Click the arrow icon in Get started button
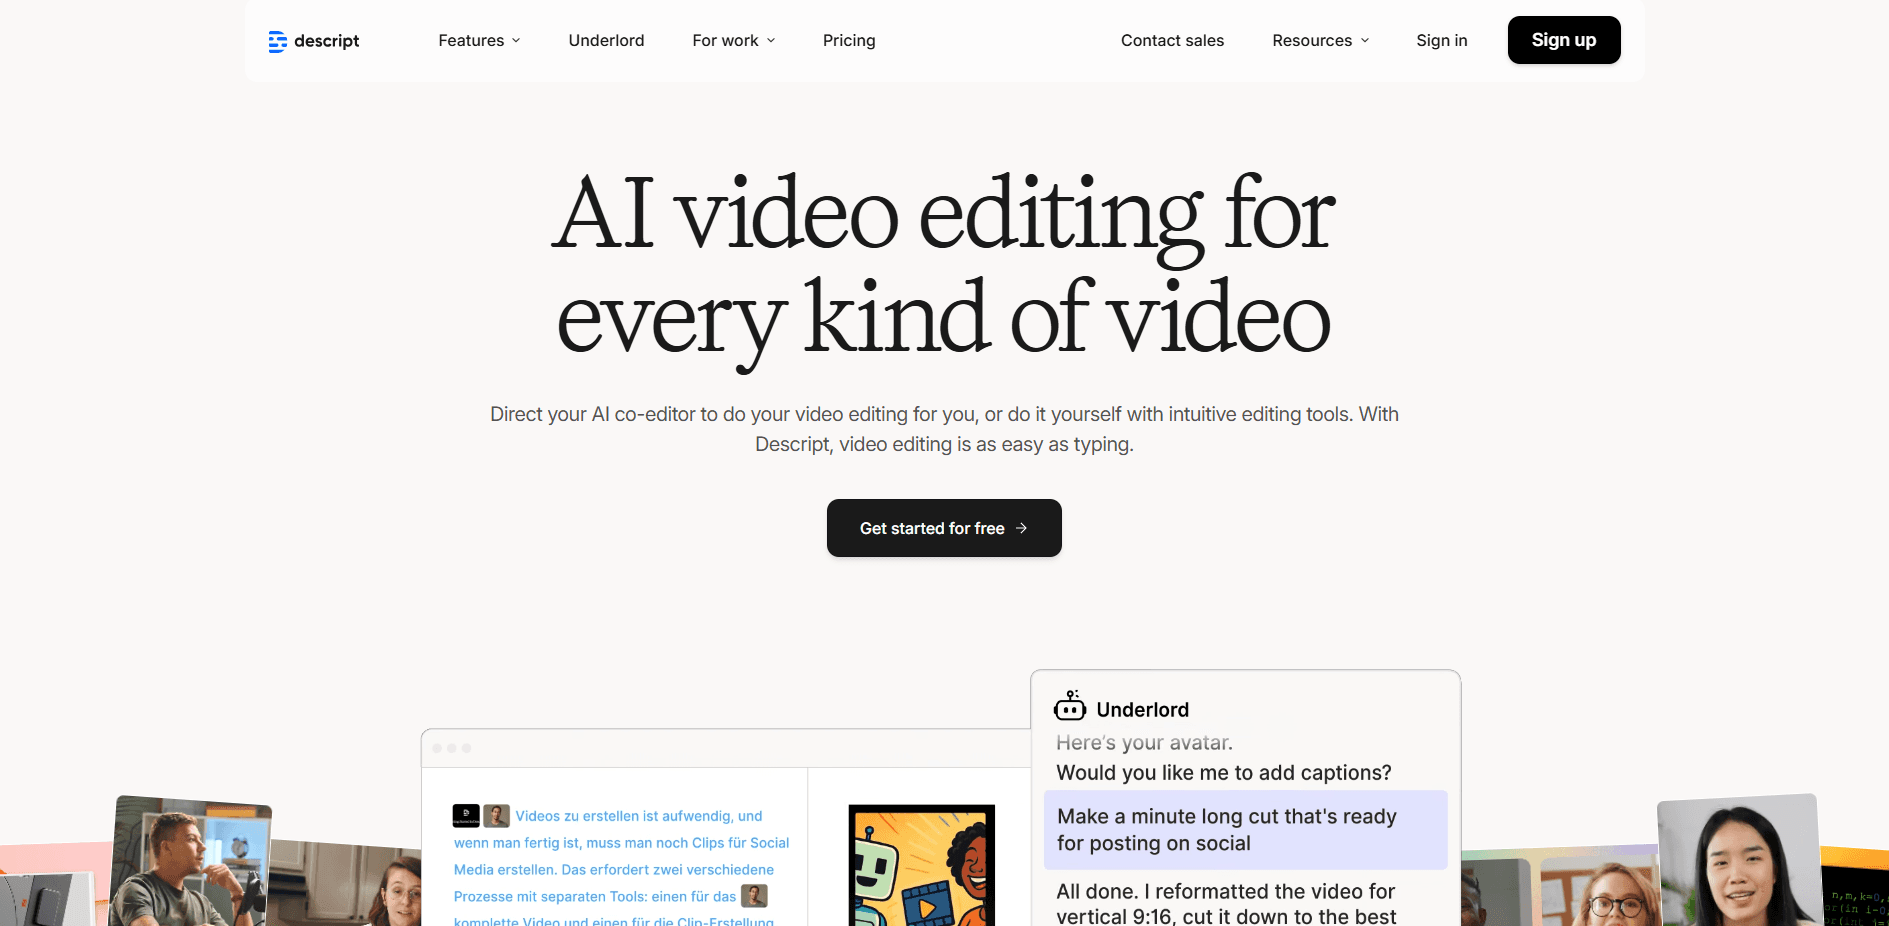The image size is (1889, 926). coord(1021,528)
